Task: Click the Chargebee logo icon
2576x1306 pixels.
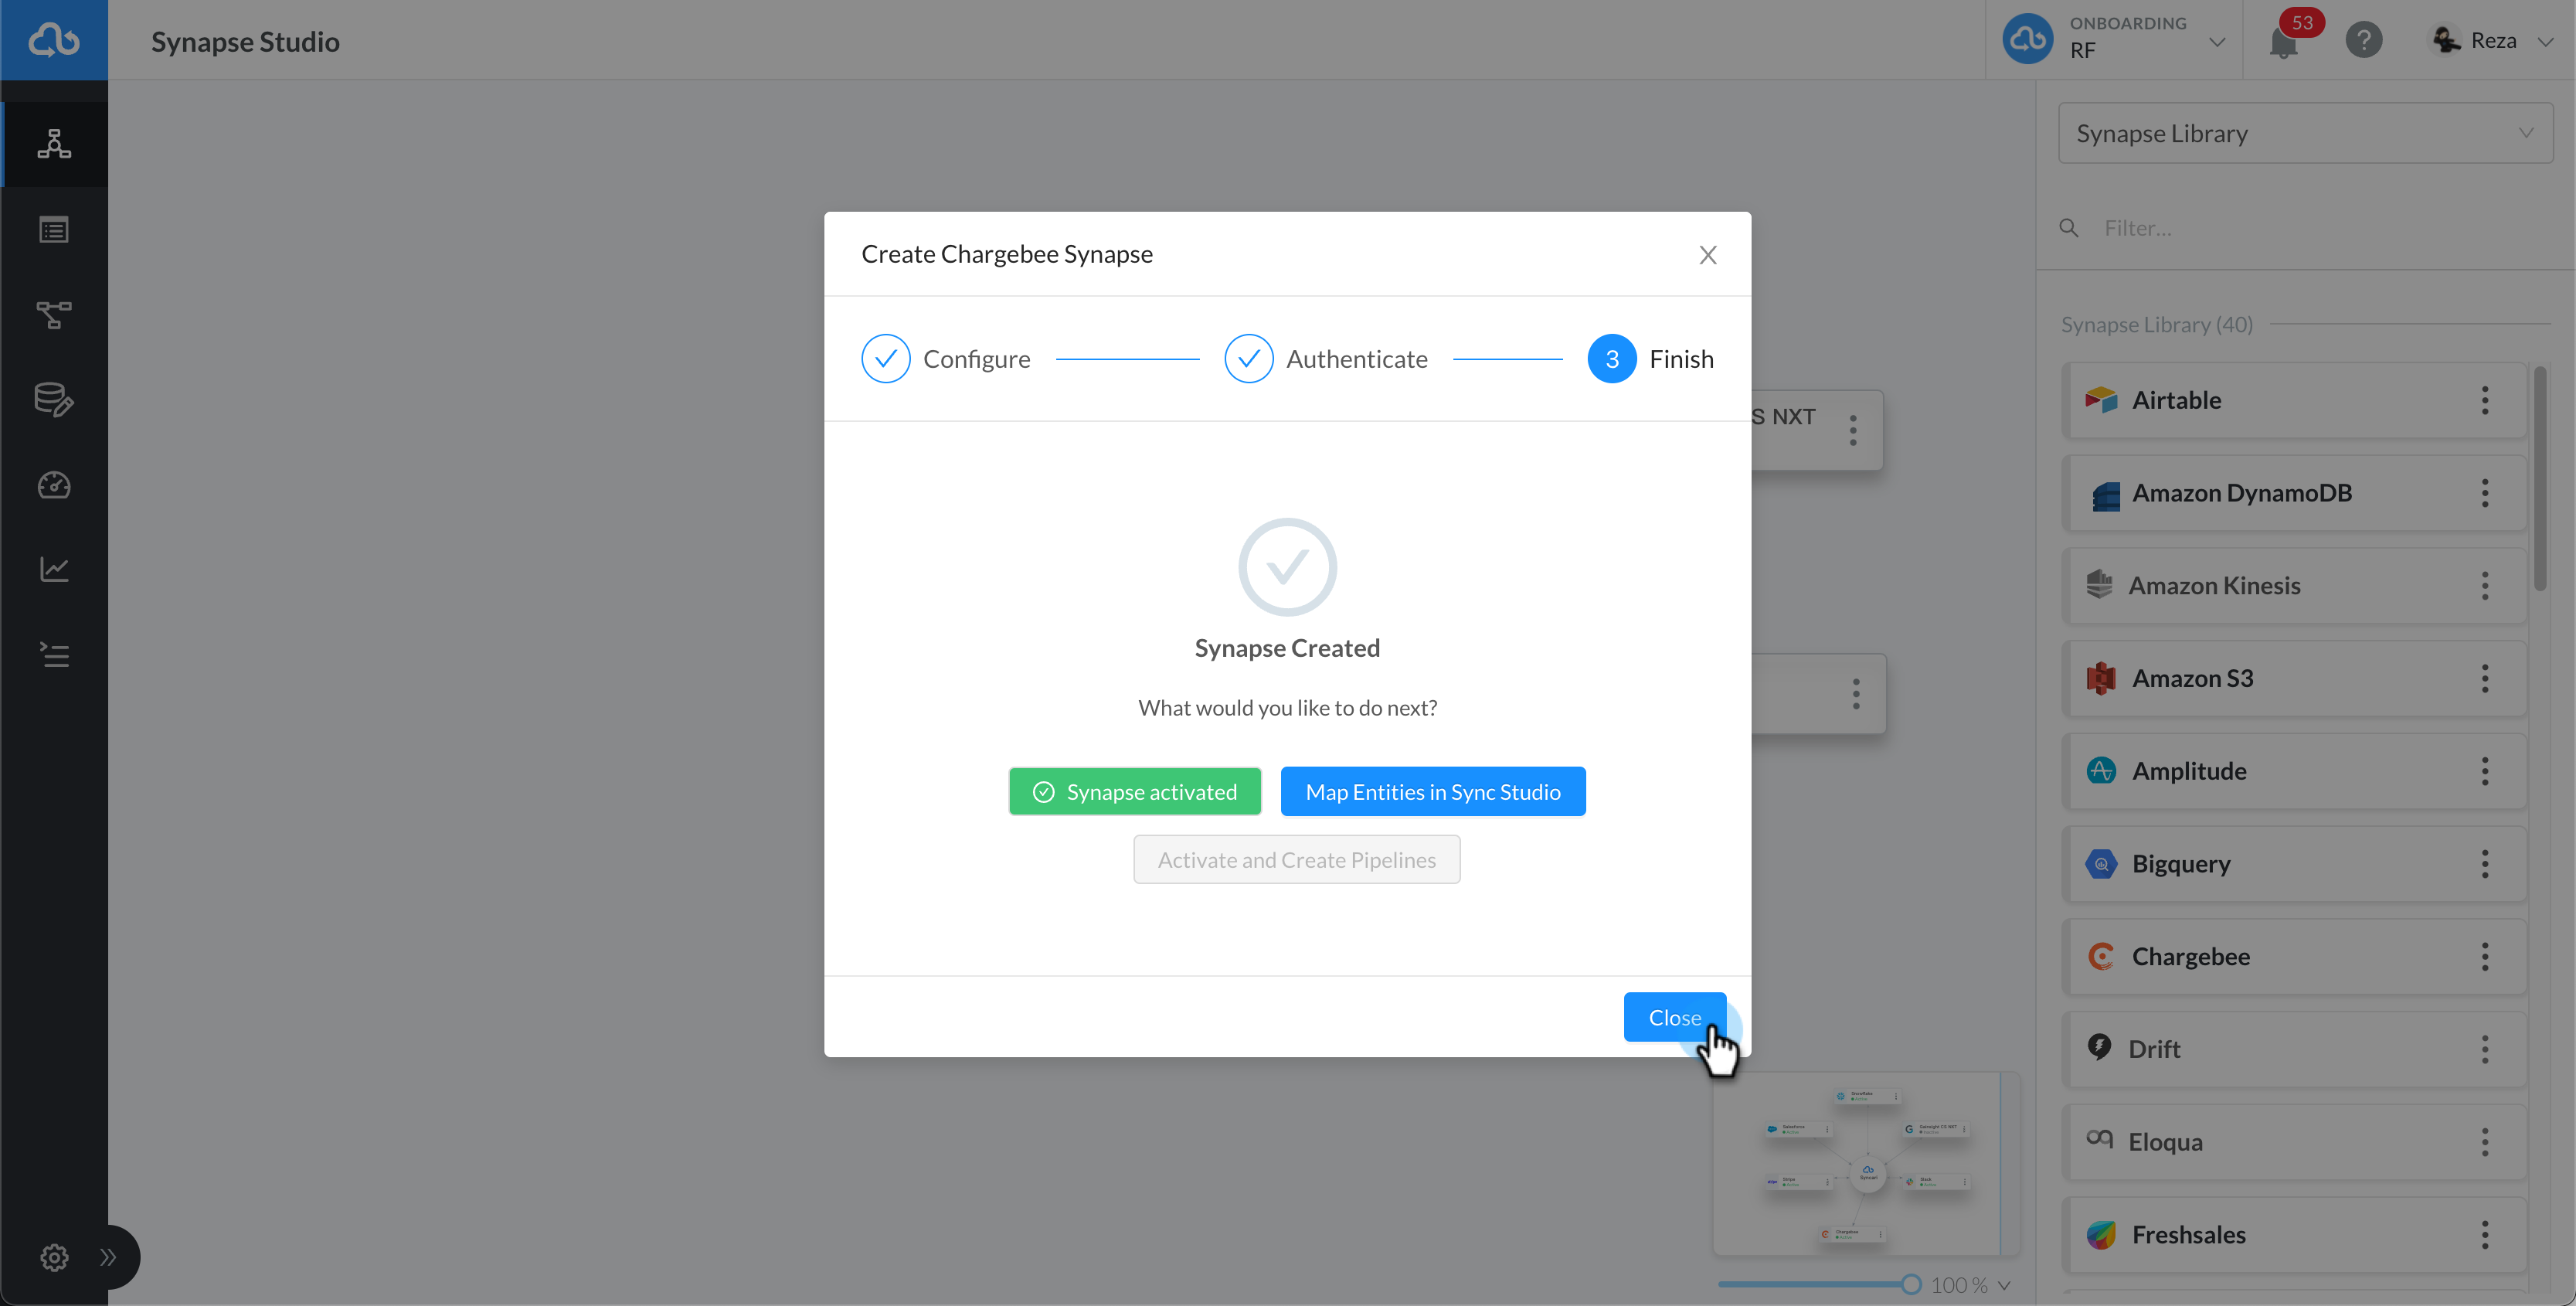Action: tap(2101, 956)
